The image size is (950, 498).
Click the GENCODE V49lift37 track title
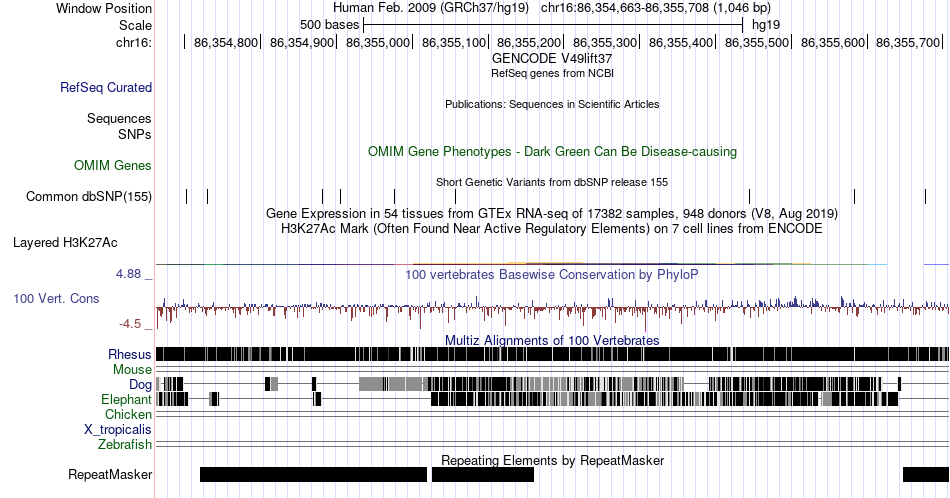(552, 59)
